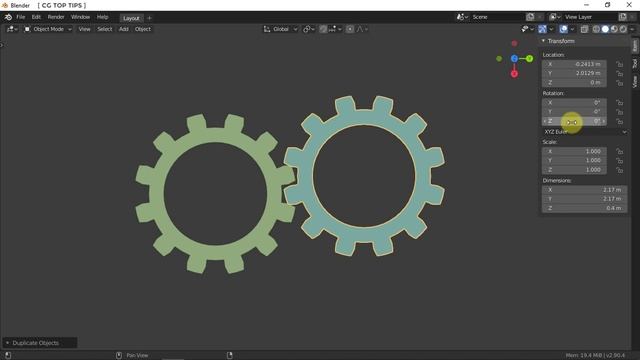Open the viewport Add menu
Viewport: 640px width, 360px height.
coord(124,29)
